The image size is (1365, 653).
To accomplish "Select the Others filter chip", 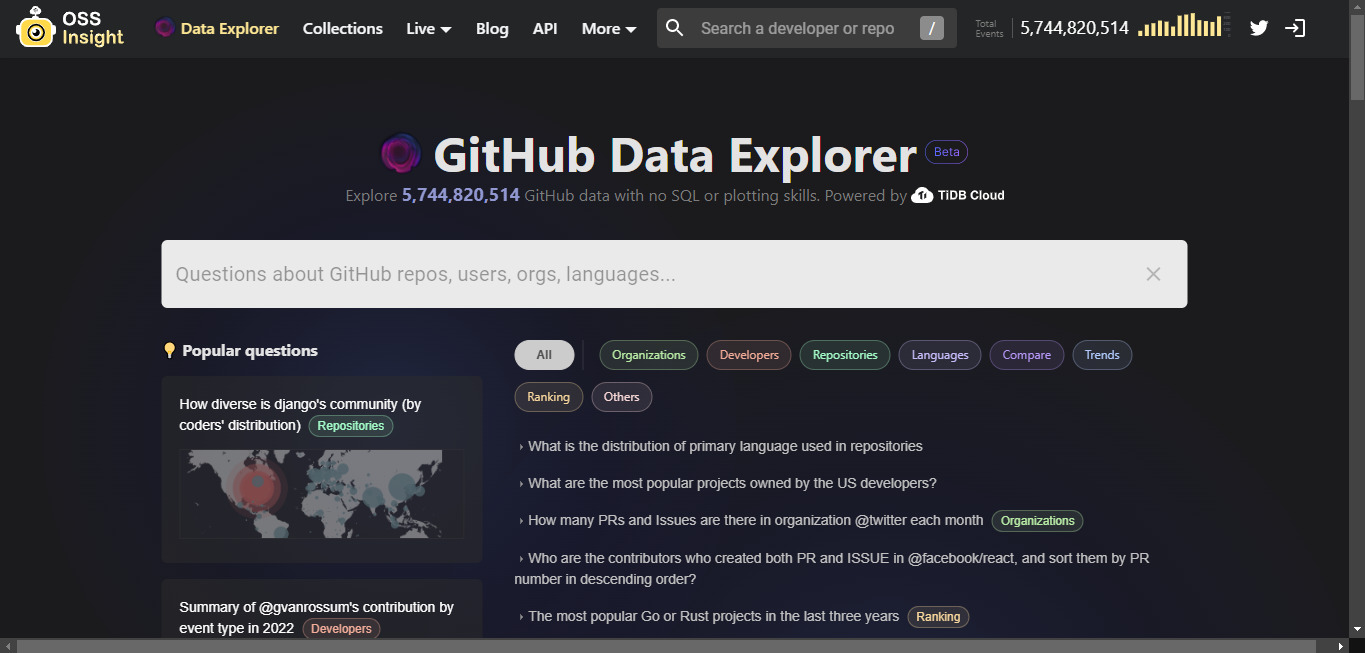I will pyautogui.click(x=621, y=397).
